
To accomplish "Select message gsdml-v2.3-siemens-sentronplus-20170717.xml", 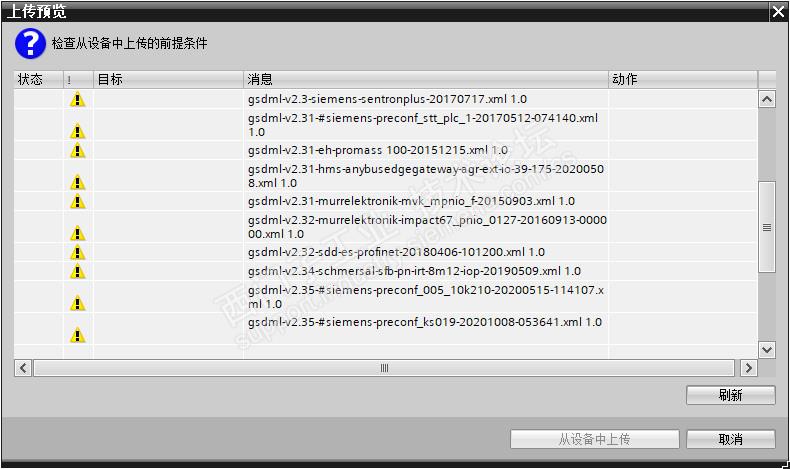I will click(x=387, y=99).
